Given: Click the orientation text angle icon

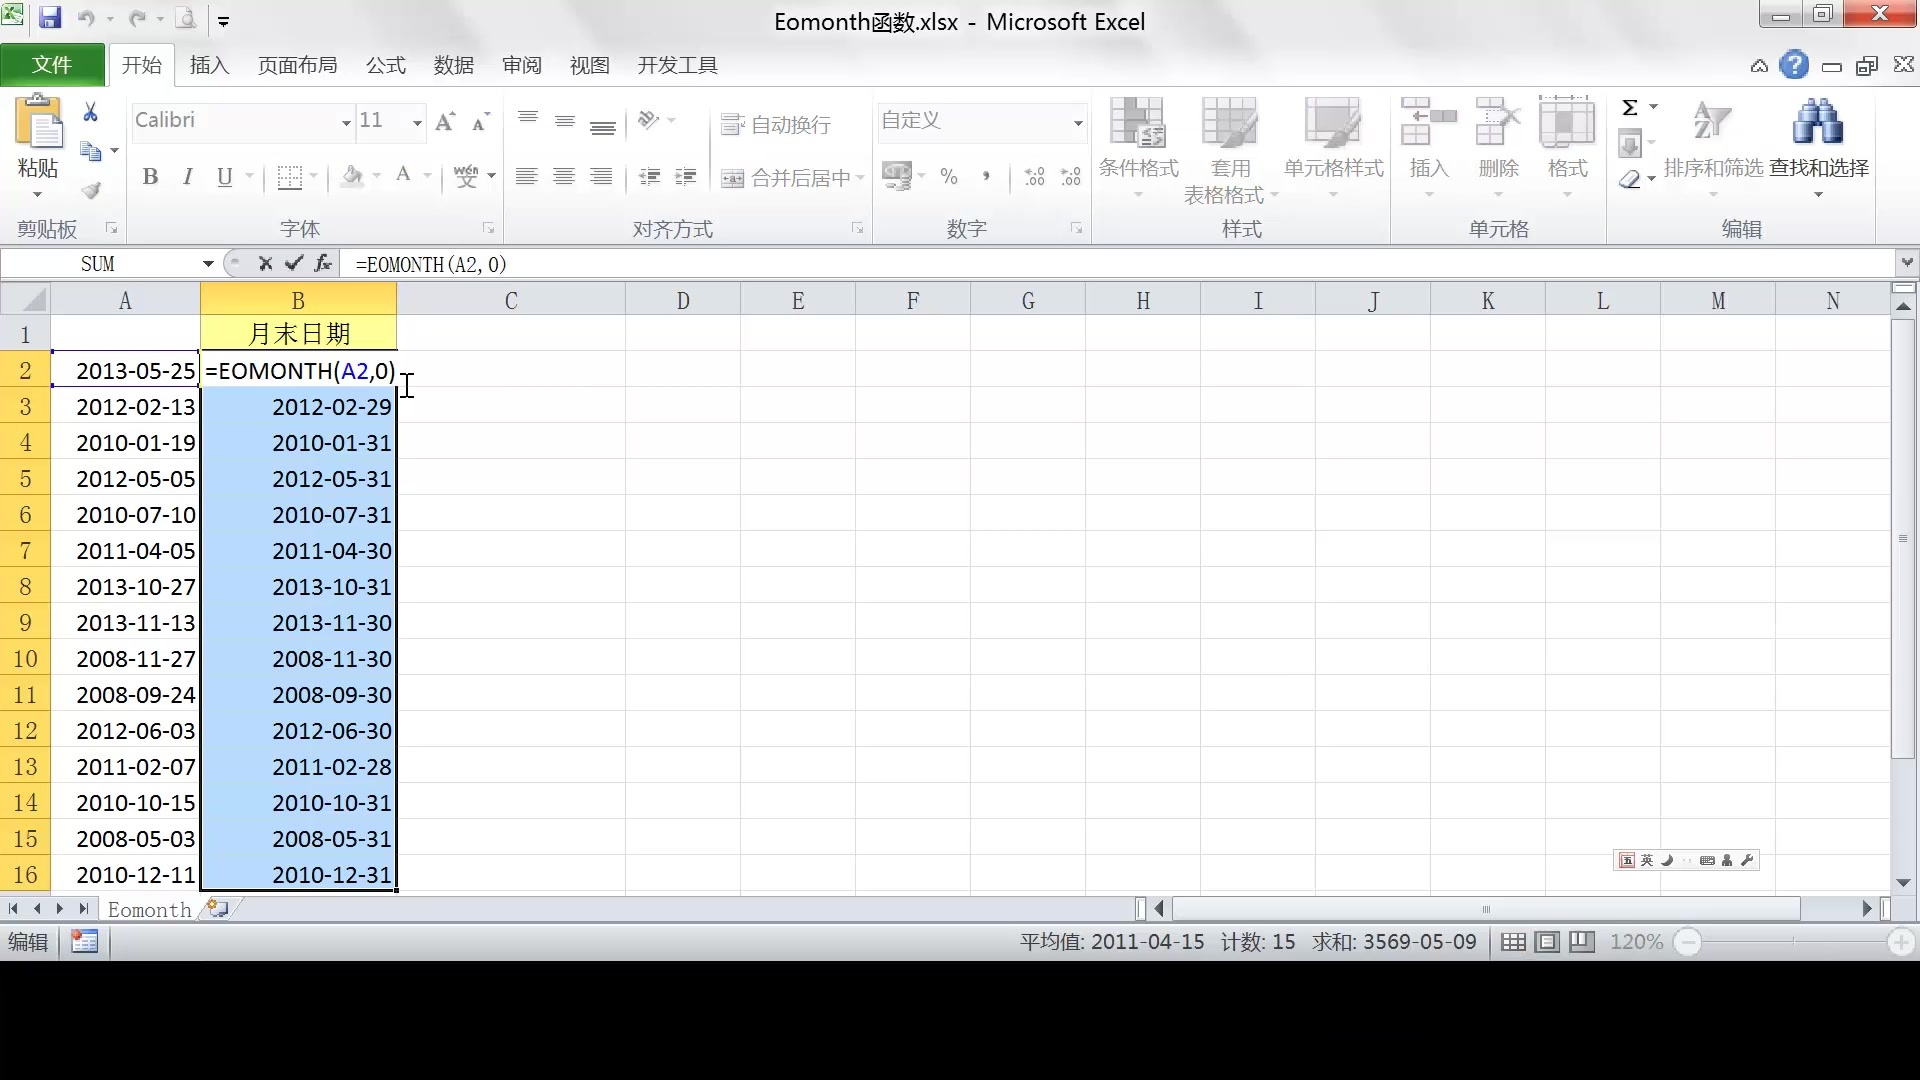Looking at the screenshot, I should click(x=649, y=120).
